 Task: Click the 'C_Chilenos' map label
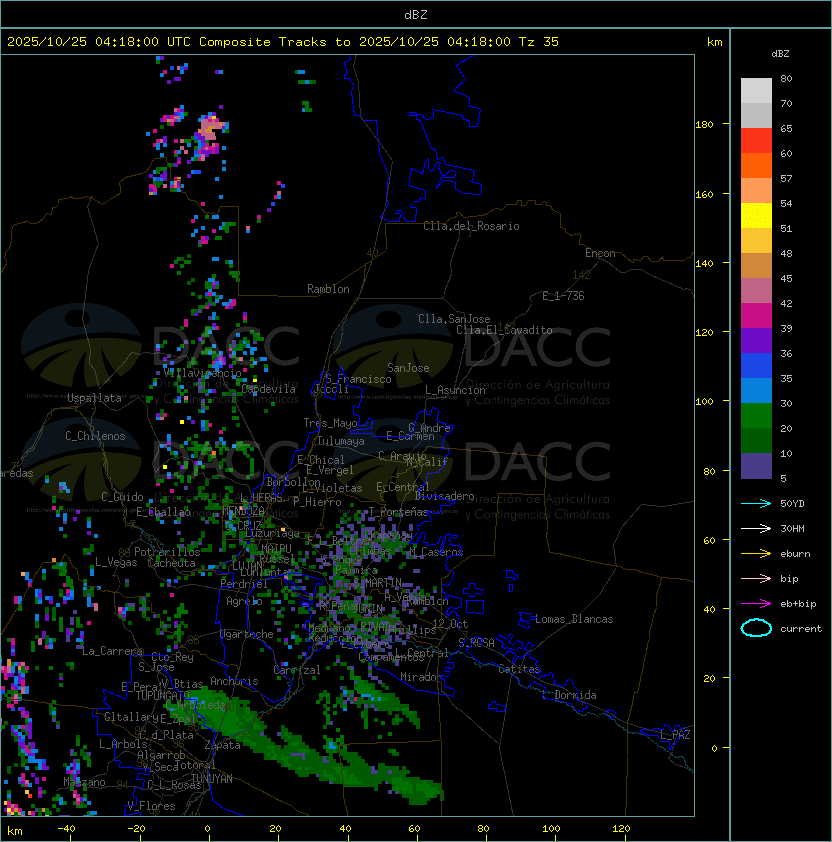tap(95, 436)
